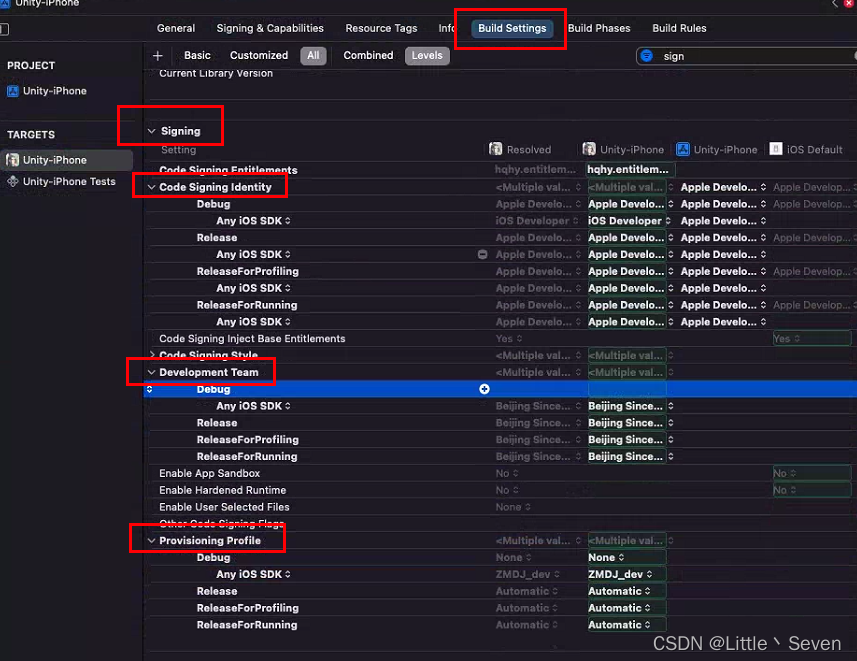Click the Unity-iPhone target column icon
The width and height of the screenshot is (857, 661).
589,149
